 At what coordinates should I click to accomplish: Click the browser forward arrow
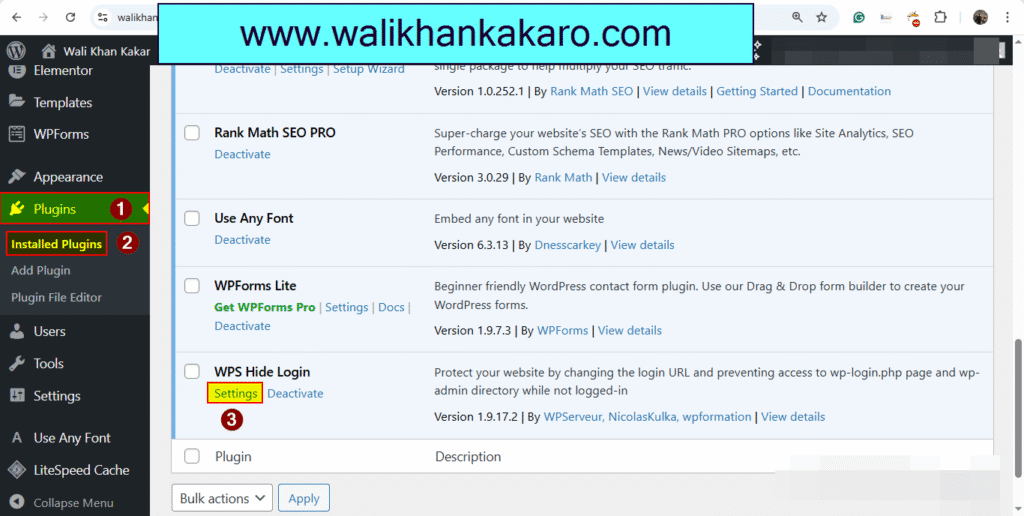(x=43, y=18)
